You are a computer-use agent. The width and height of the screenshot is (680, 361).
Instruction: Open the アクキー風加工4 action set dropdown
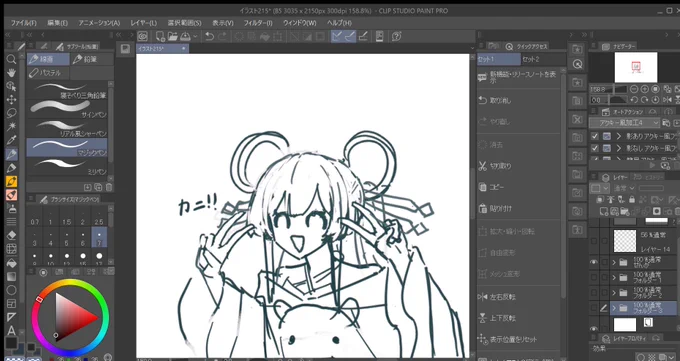tap(625, 123)
